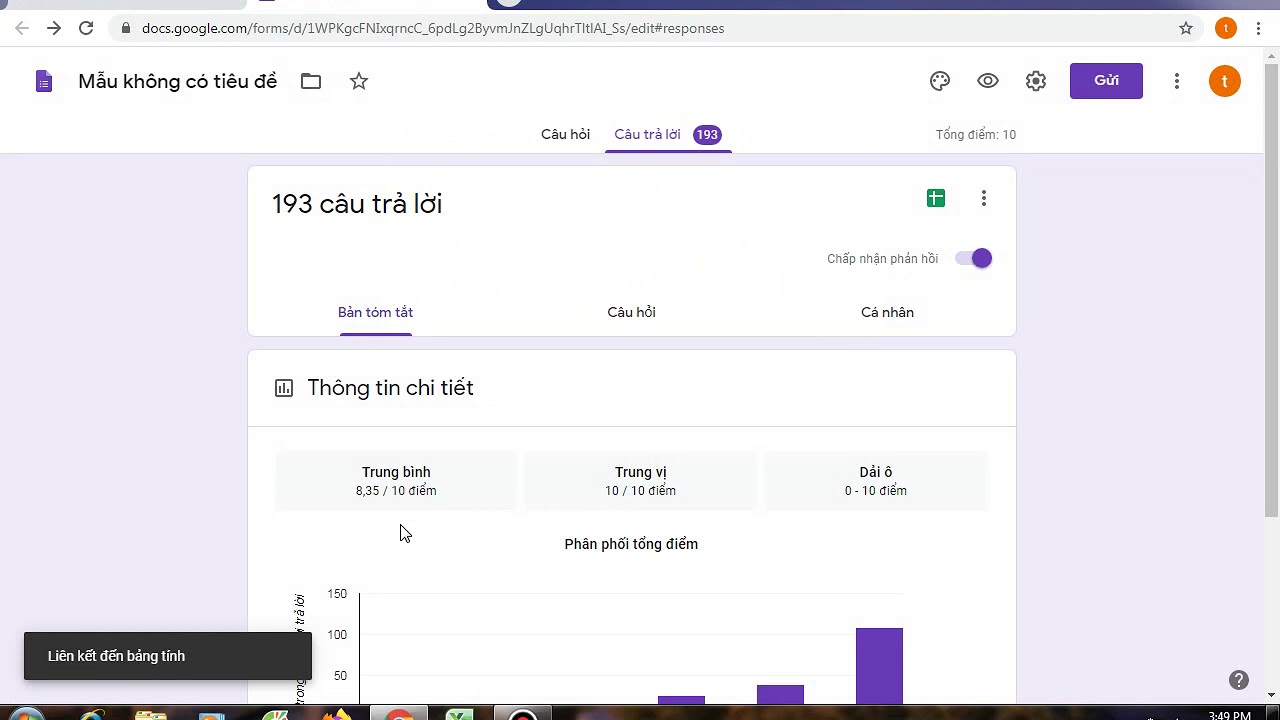Open the form's More options menu
The height and width of the screenshot is (720, 1280).
(x=1177, y=81)
